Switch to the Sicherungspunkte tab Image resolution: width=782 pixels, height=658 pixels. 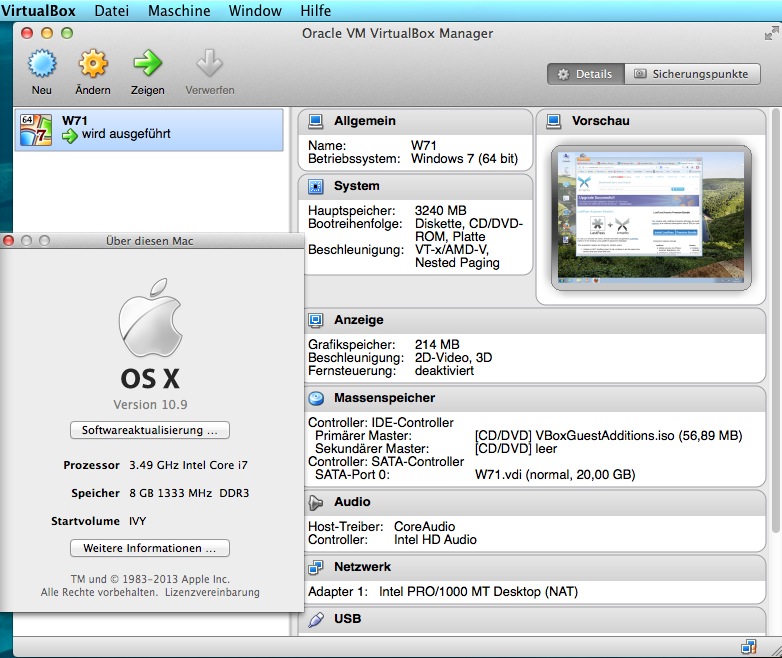[x=692, y=74]
